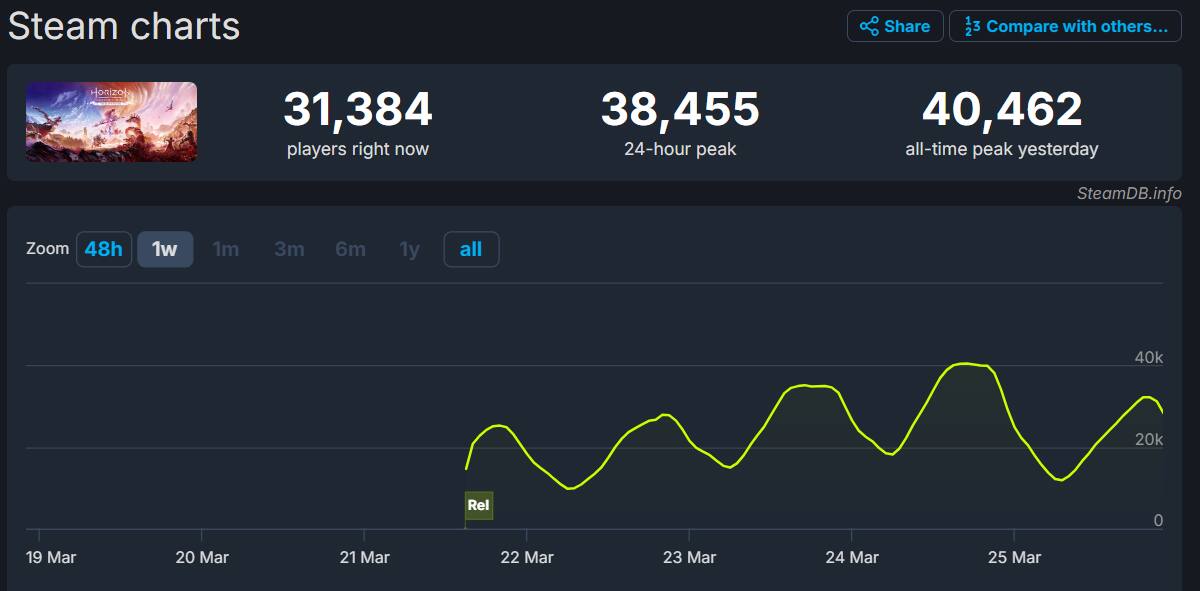Select the 1w zoom range

coord(165,249)
